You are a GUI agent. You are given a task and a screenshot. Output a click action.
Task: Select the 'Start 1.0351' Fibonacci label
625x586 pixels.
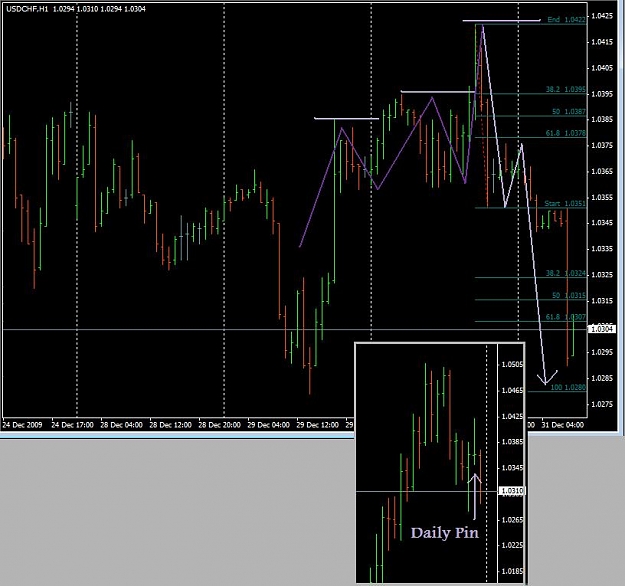[x=565, y=204]
